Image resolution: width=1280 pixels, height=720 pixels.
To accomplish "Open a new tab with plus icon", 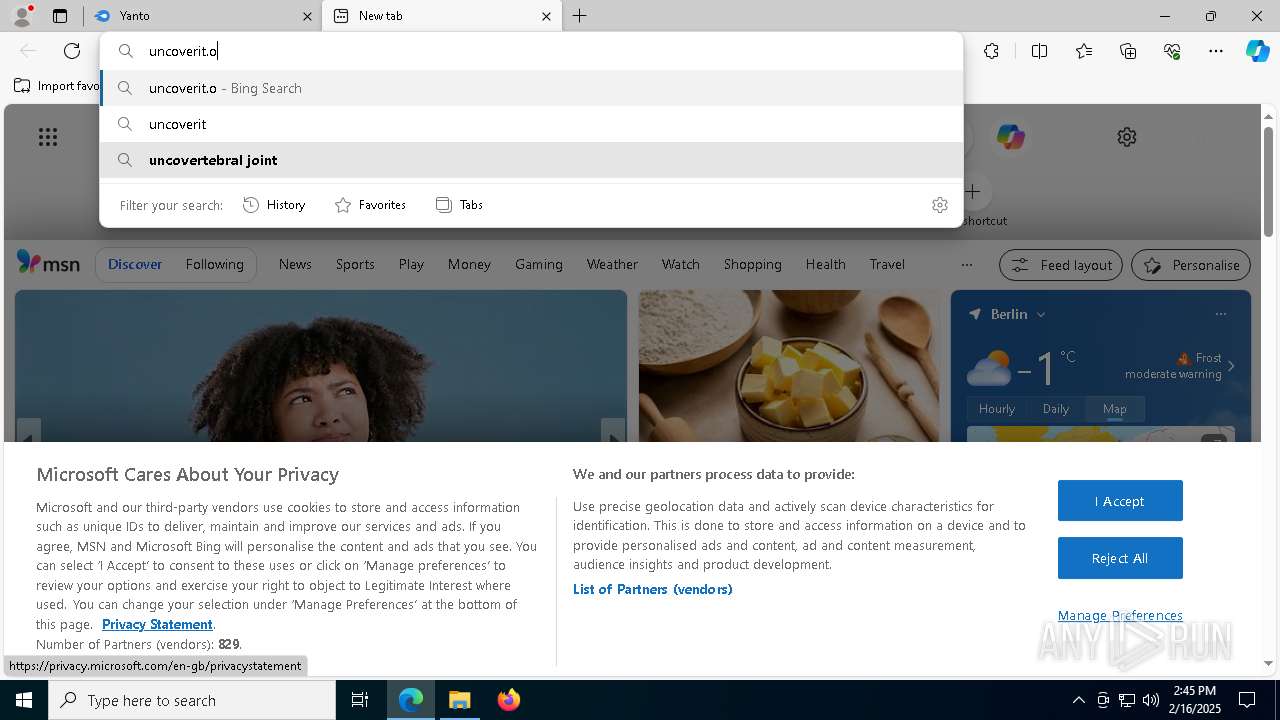I will (580, 16).
